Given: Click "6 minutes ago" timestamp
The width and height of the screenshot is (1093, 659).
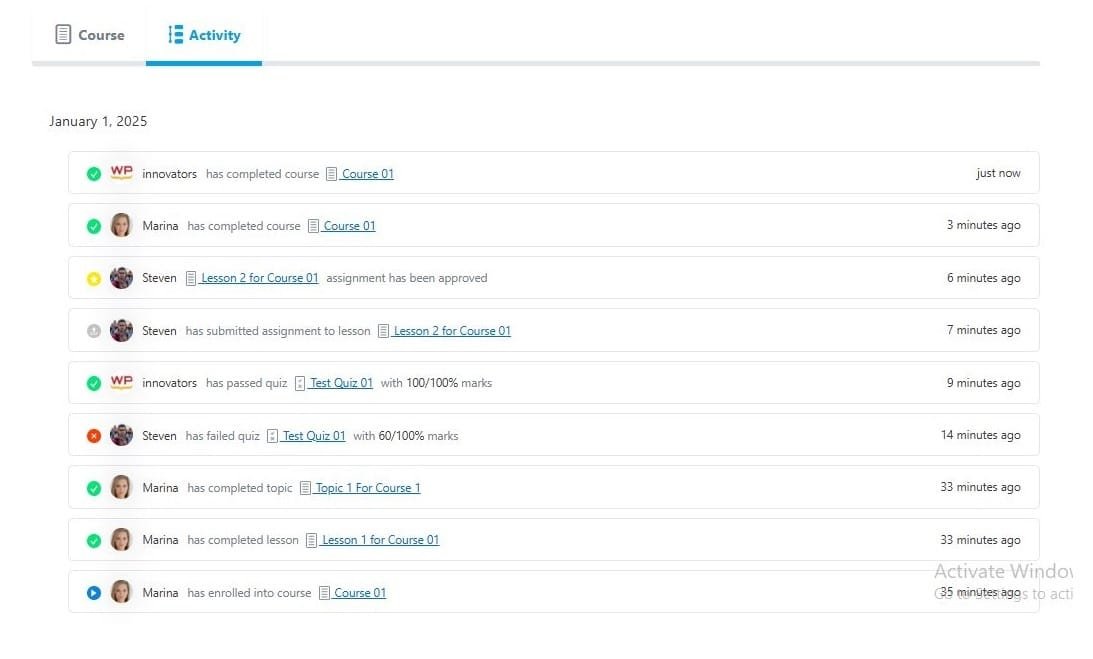Looking at the screenshot, I should tap(984, 278).
